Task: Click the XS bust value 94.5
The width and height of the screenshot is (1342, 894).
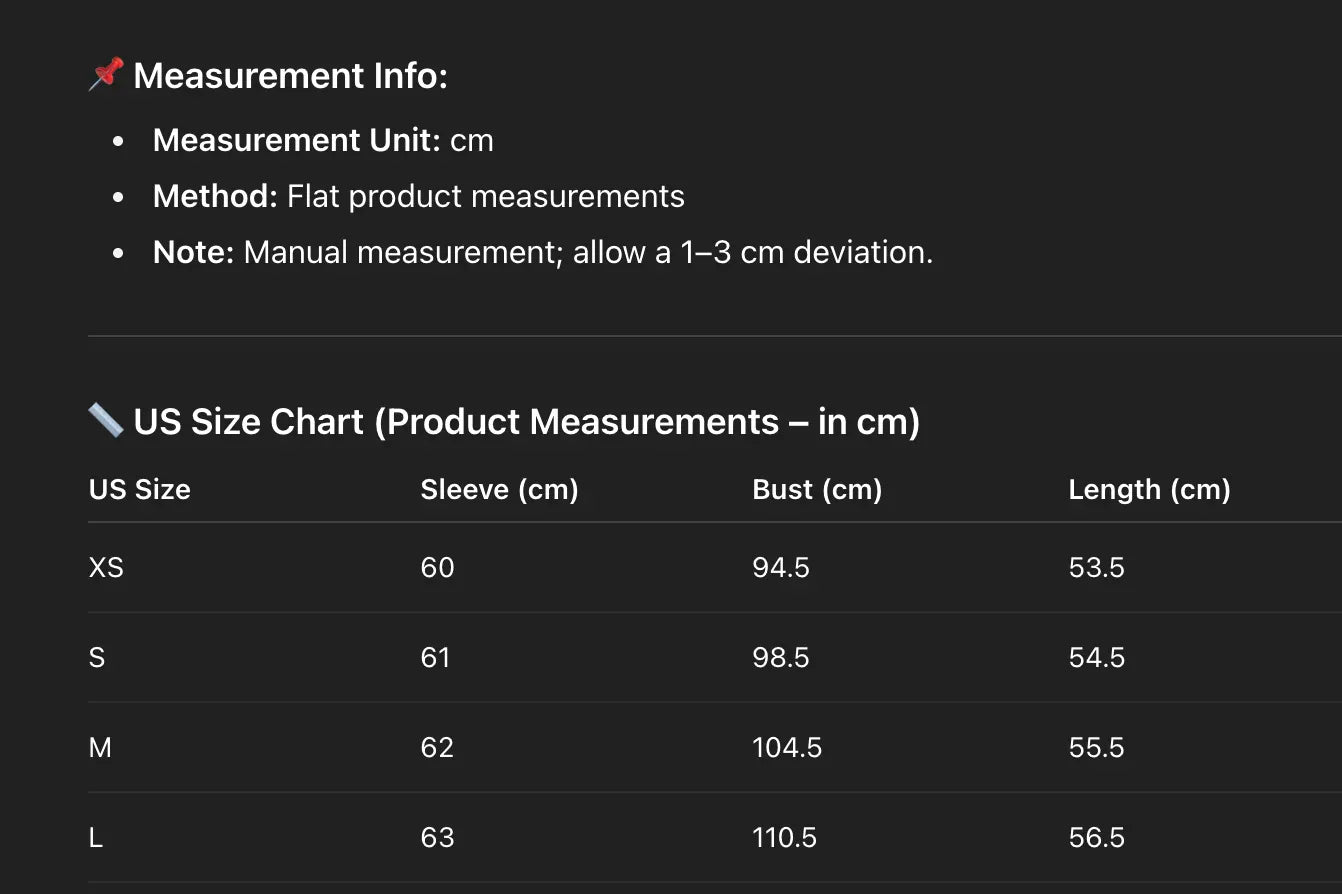Action: (781, 567)
